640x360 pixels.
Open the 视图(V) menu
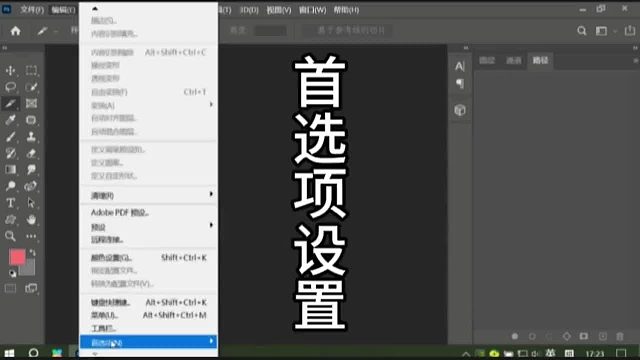(279, 10)
